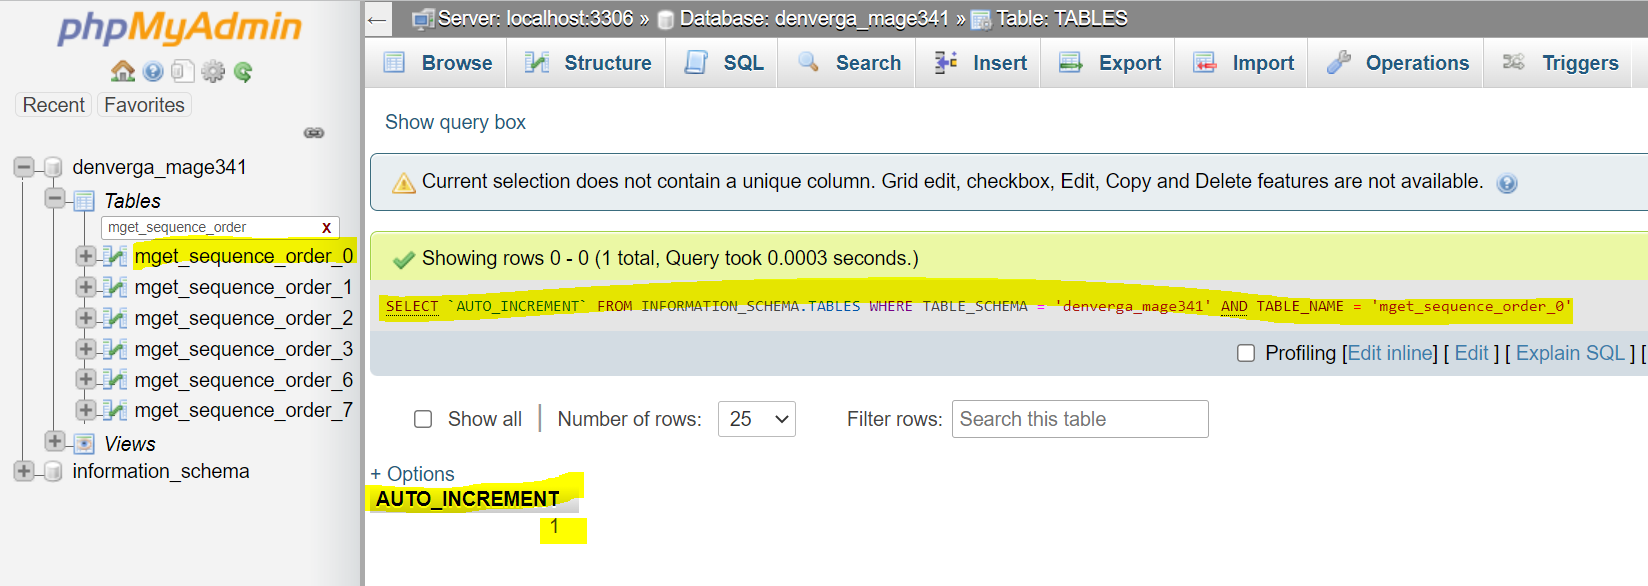The height and width of the screenshot is (586, 1648).
Task: Click the Explain SQL link
Action: [x=1570, y=353]
